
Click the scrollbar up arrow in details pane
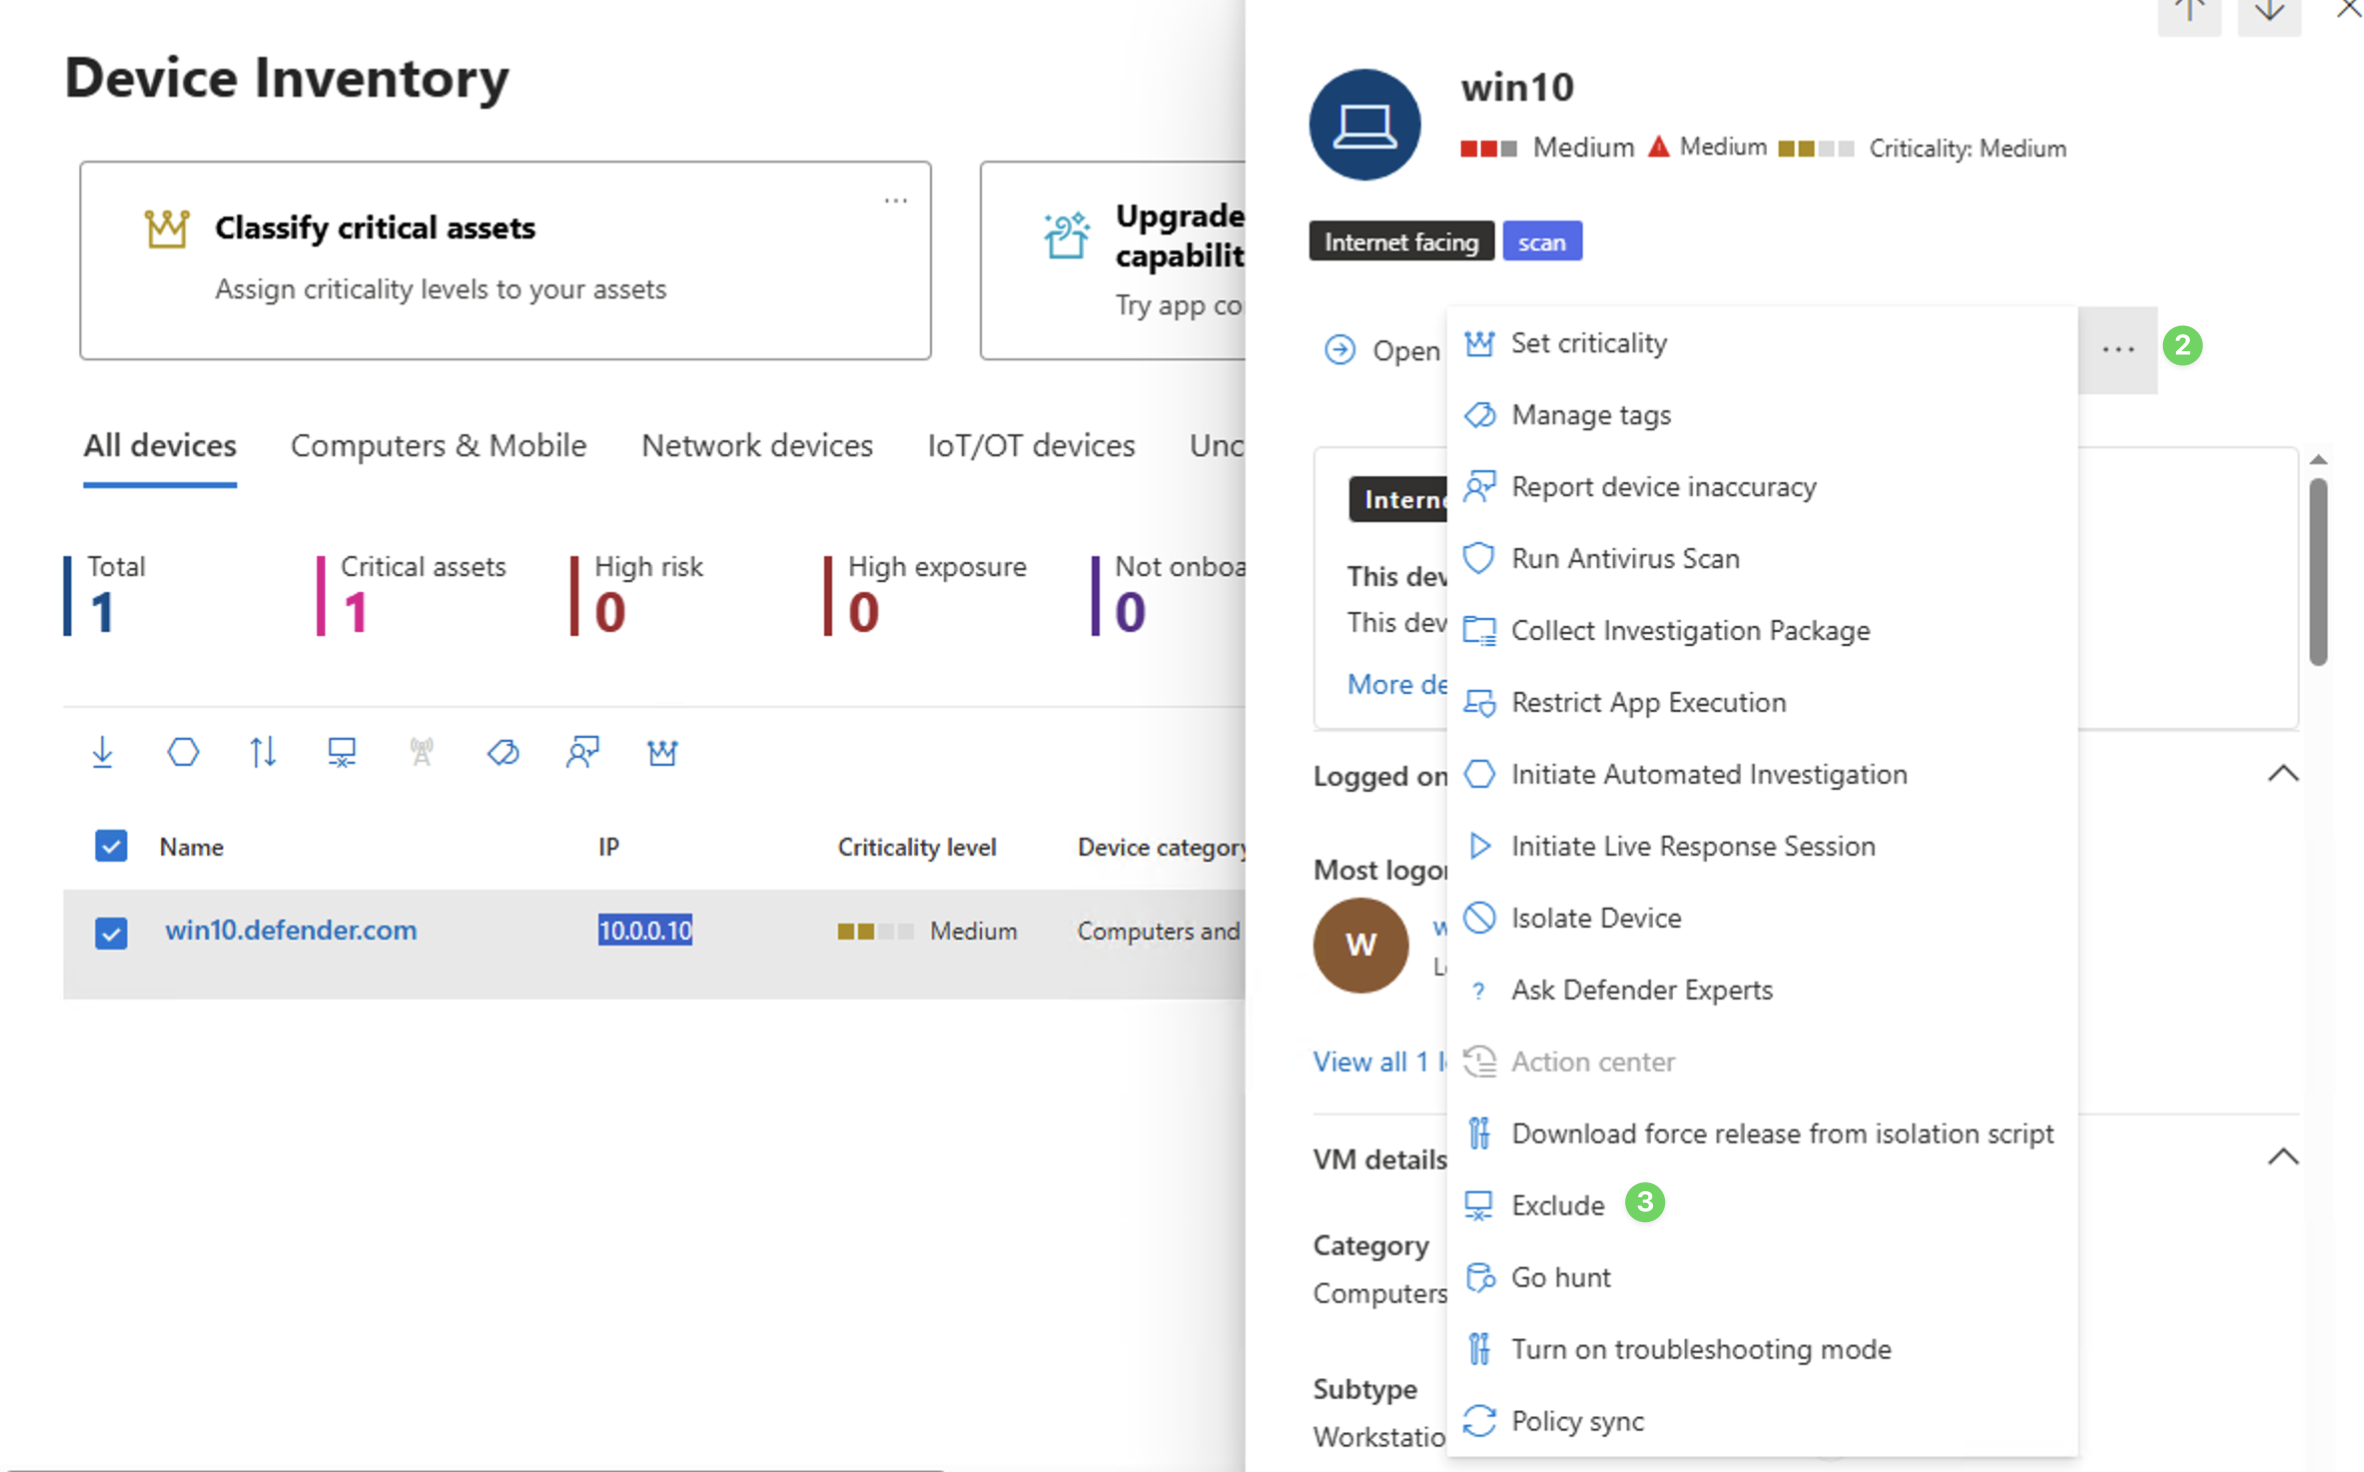(2318, 460)
